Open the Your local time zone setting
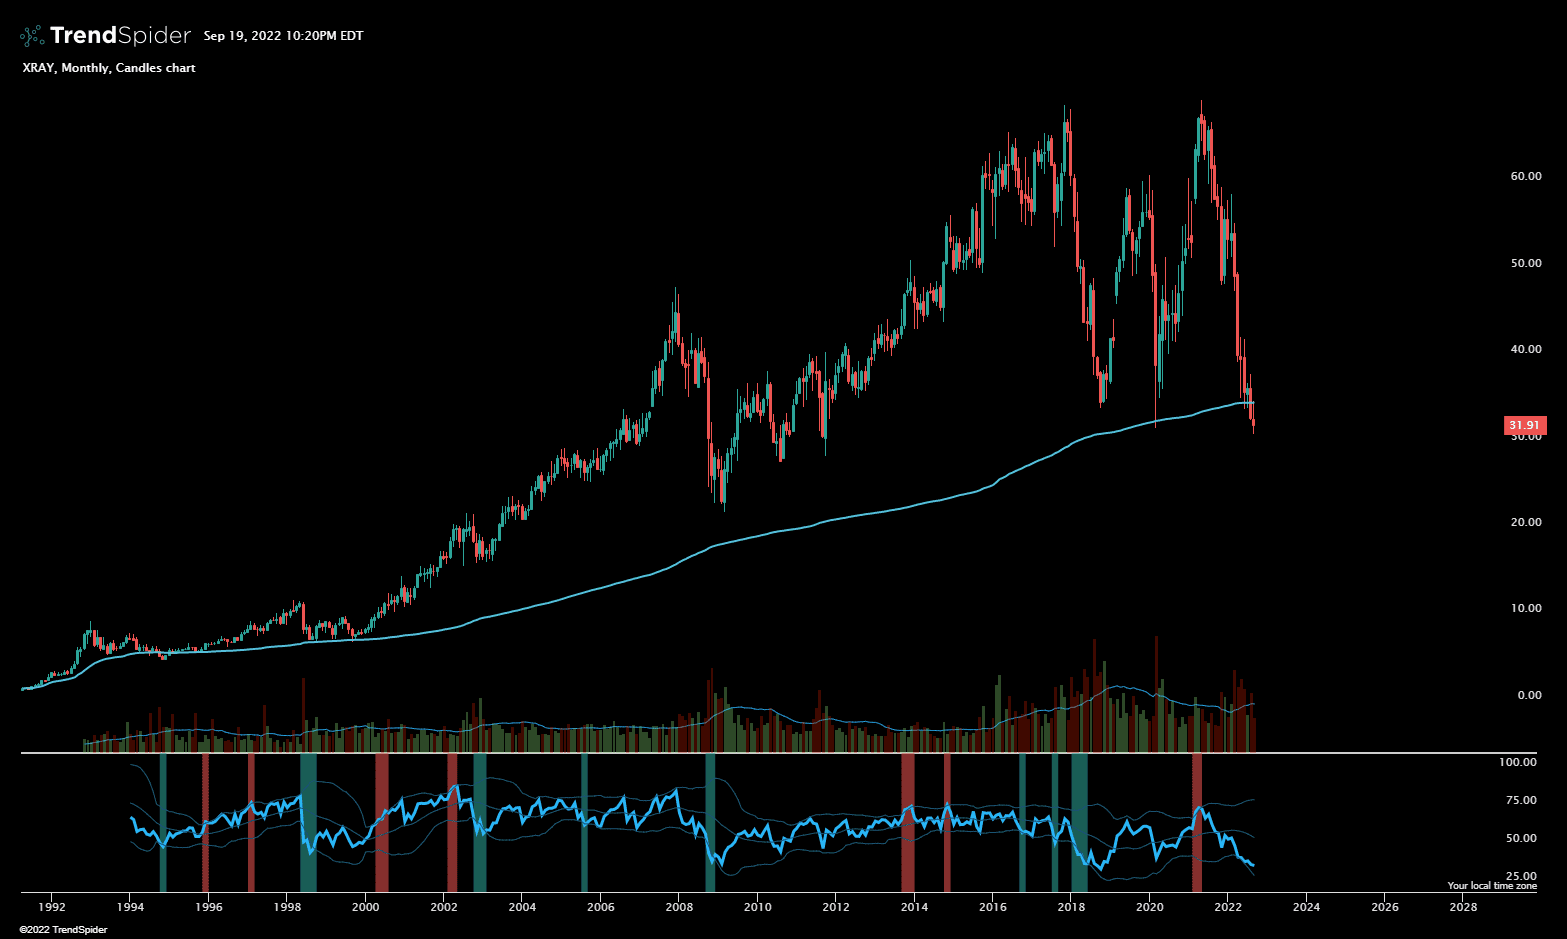The width and height of the screenshot is (1567, 939). [x=1492, y=886]
